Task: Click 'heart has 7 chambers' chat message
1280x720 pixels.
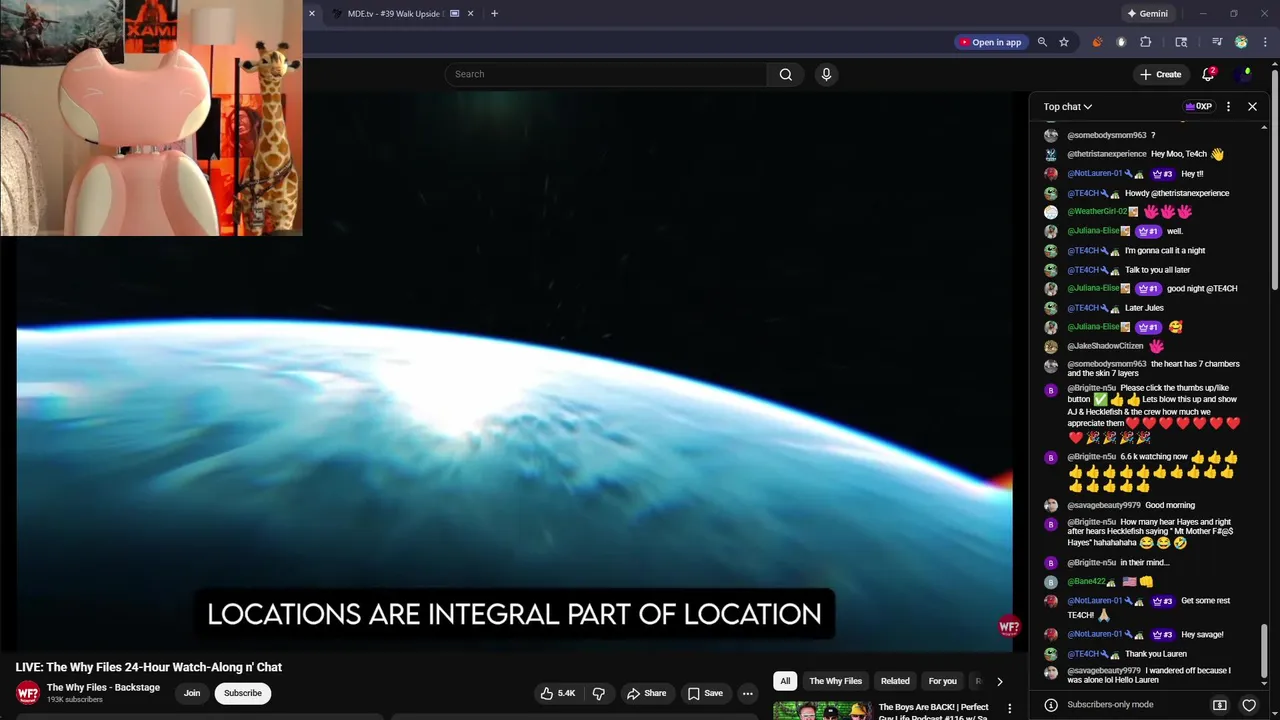Action: 1153,369
